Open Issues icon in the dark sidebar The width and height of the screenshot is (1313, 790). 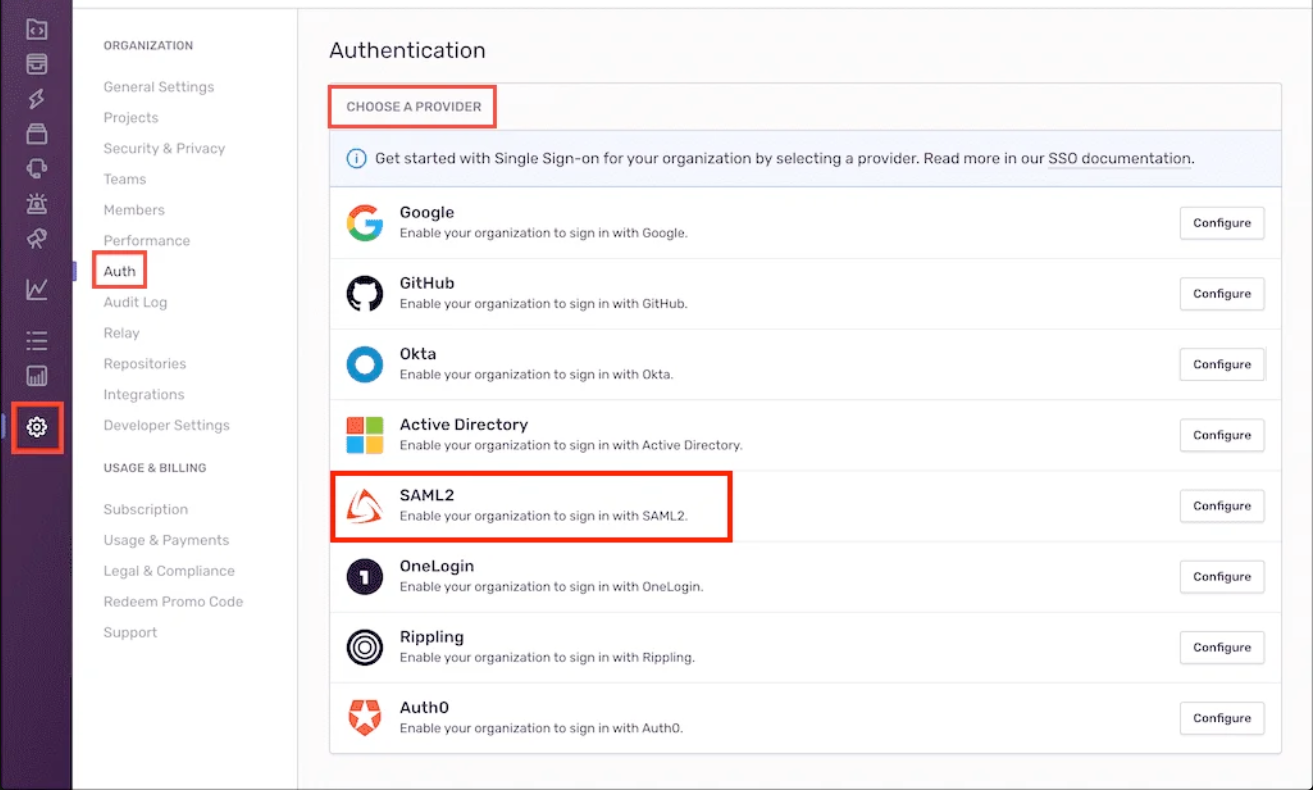click(x=37, y=64)
